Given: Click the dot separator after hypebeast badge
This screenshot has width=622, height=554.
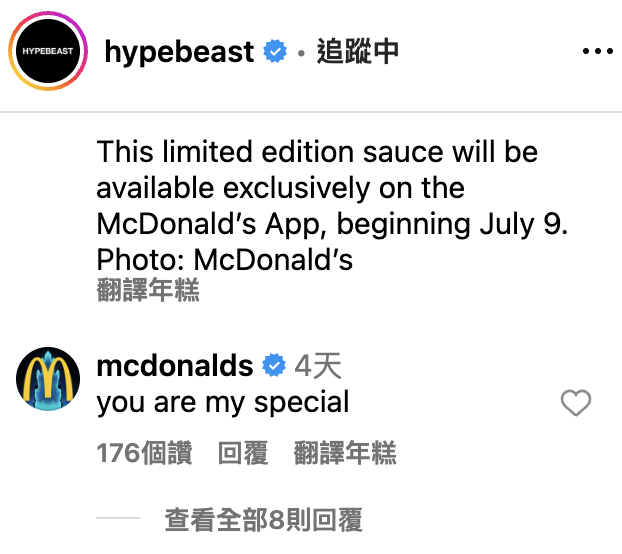Looking at the screenshot, I should (x=301, y=52).
